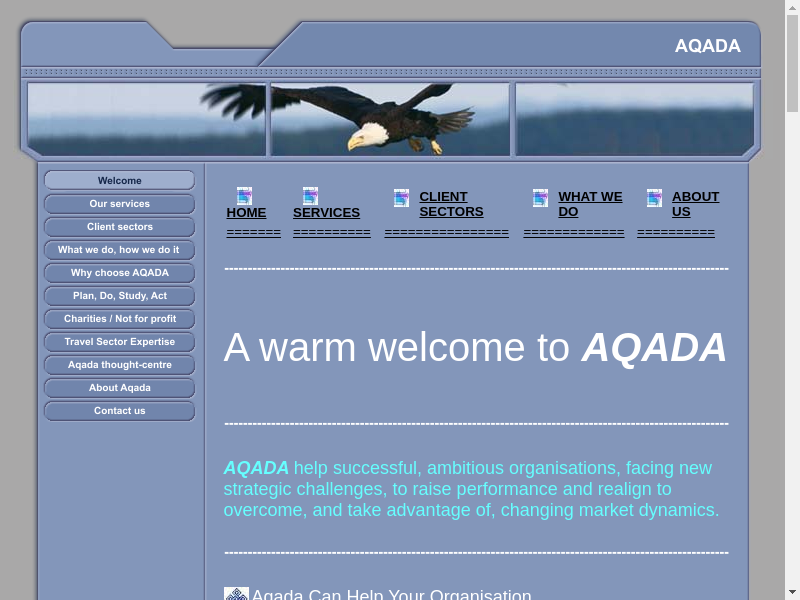Follow the WHAT WE DO link
Image resolution: width=800 pixels, height=600 pixels.
point(589,204)
